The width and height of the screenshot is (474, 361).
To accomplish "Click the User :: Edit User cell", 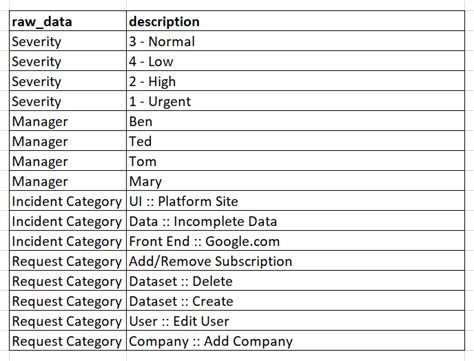I will click(x=296, y=321).
